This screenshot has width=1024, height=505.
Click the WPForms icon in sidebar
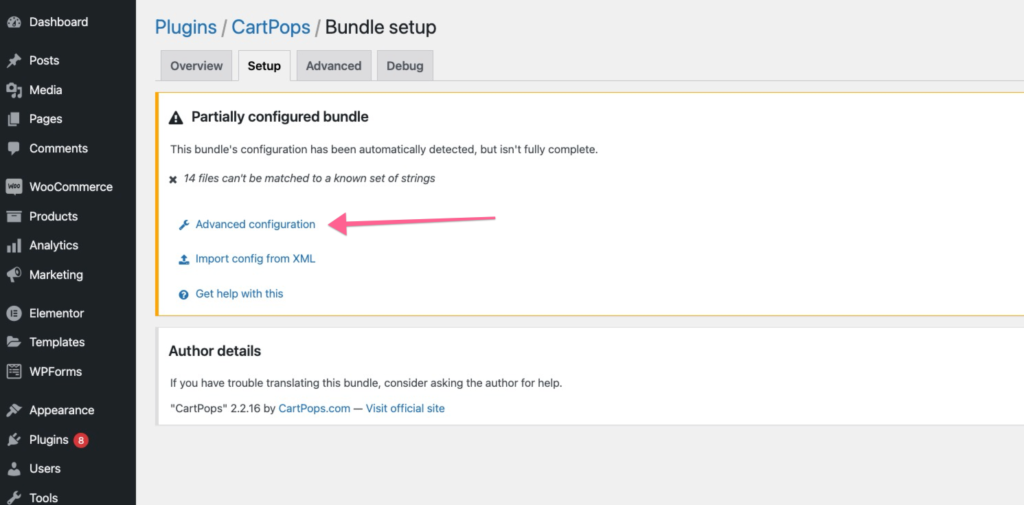tap(14, 372)
